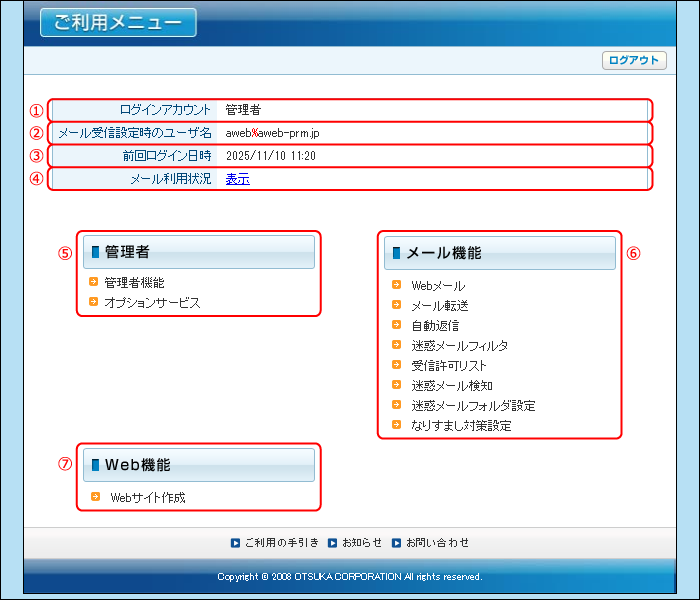
Task: Open Webサイト作成 link
Action: [x=148, y=497]
